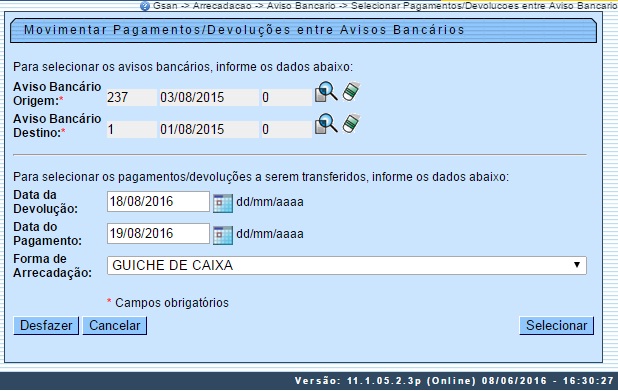Click the help icon beside Gsan breadcrumb
The height and width of the screenshot is (391, 618).
point(145,6)
